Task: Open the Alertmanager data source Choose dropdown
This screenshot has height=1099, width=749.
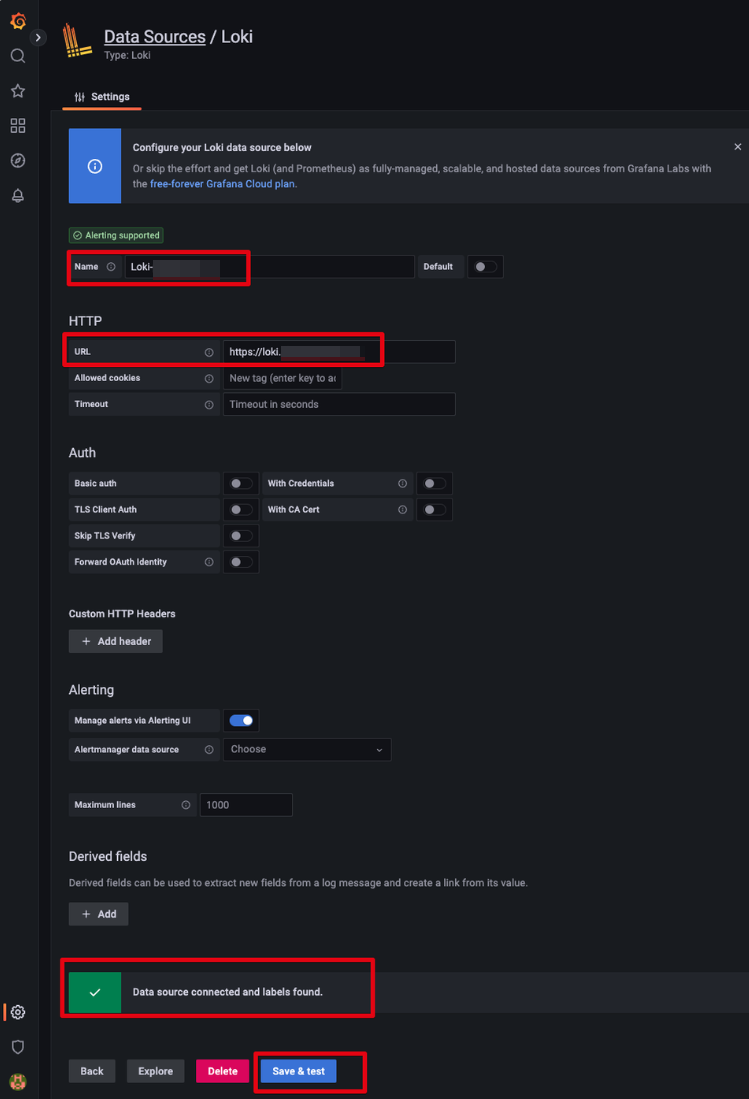Action: click(x=307, y=749)
